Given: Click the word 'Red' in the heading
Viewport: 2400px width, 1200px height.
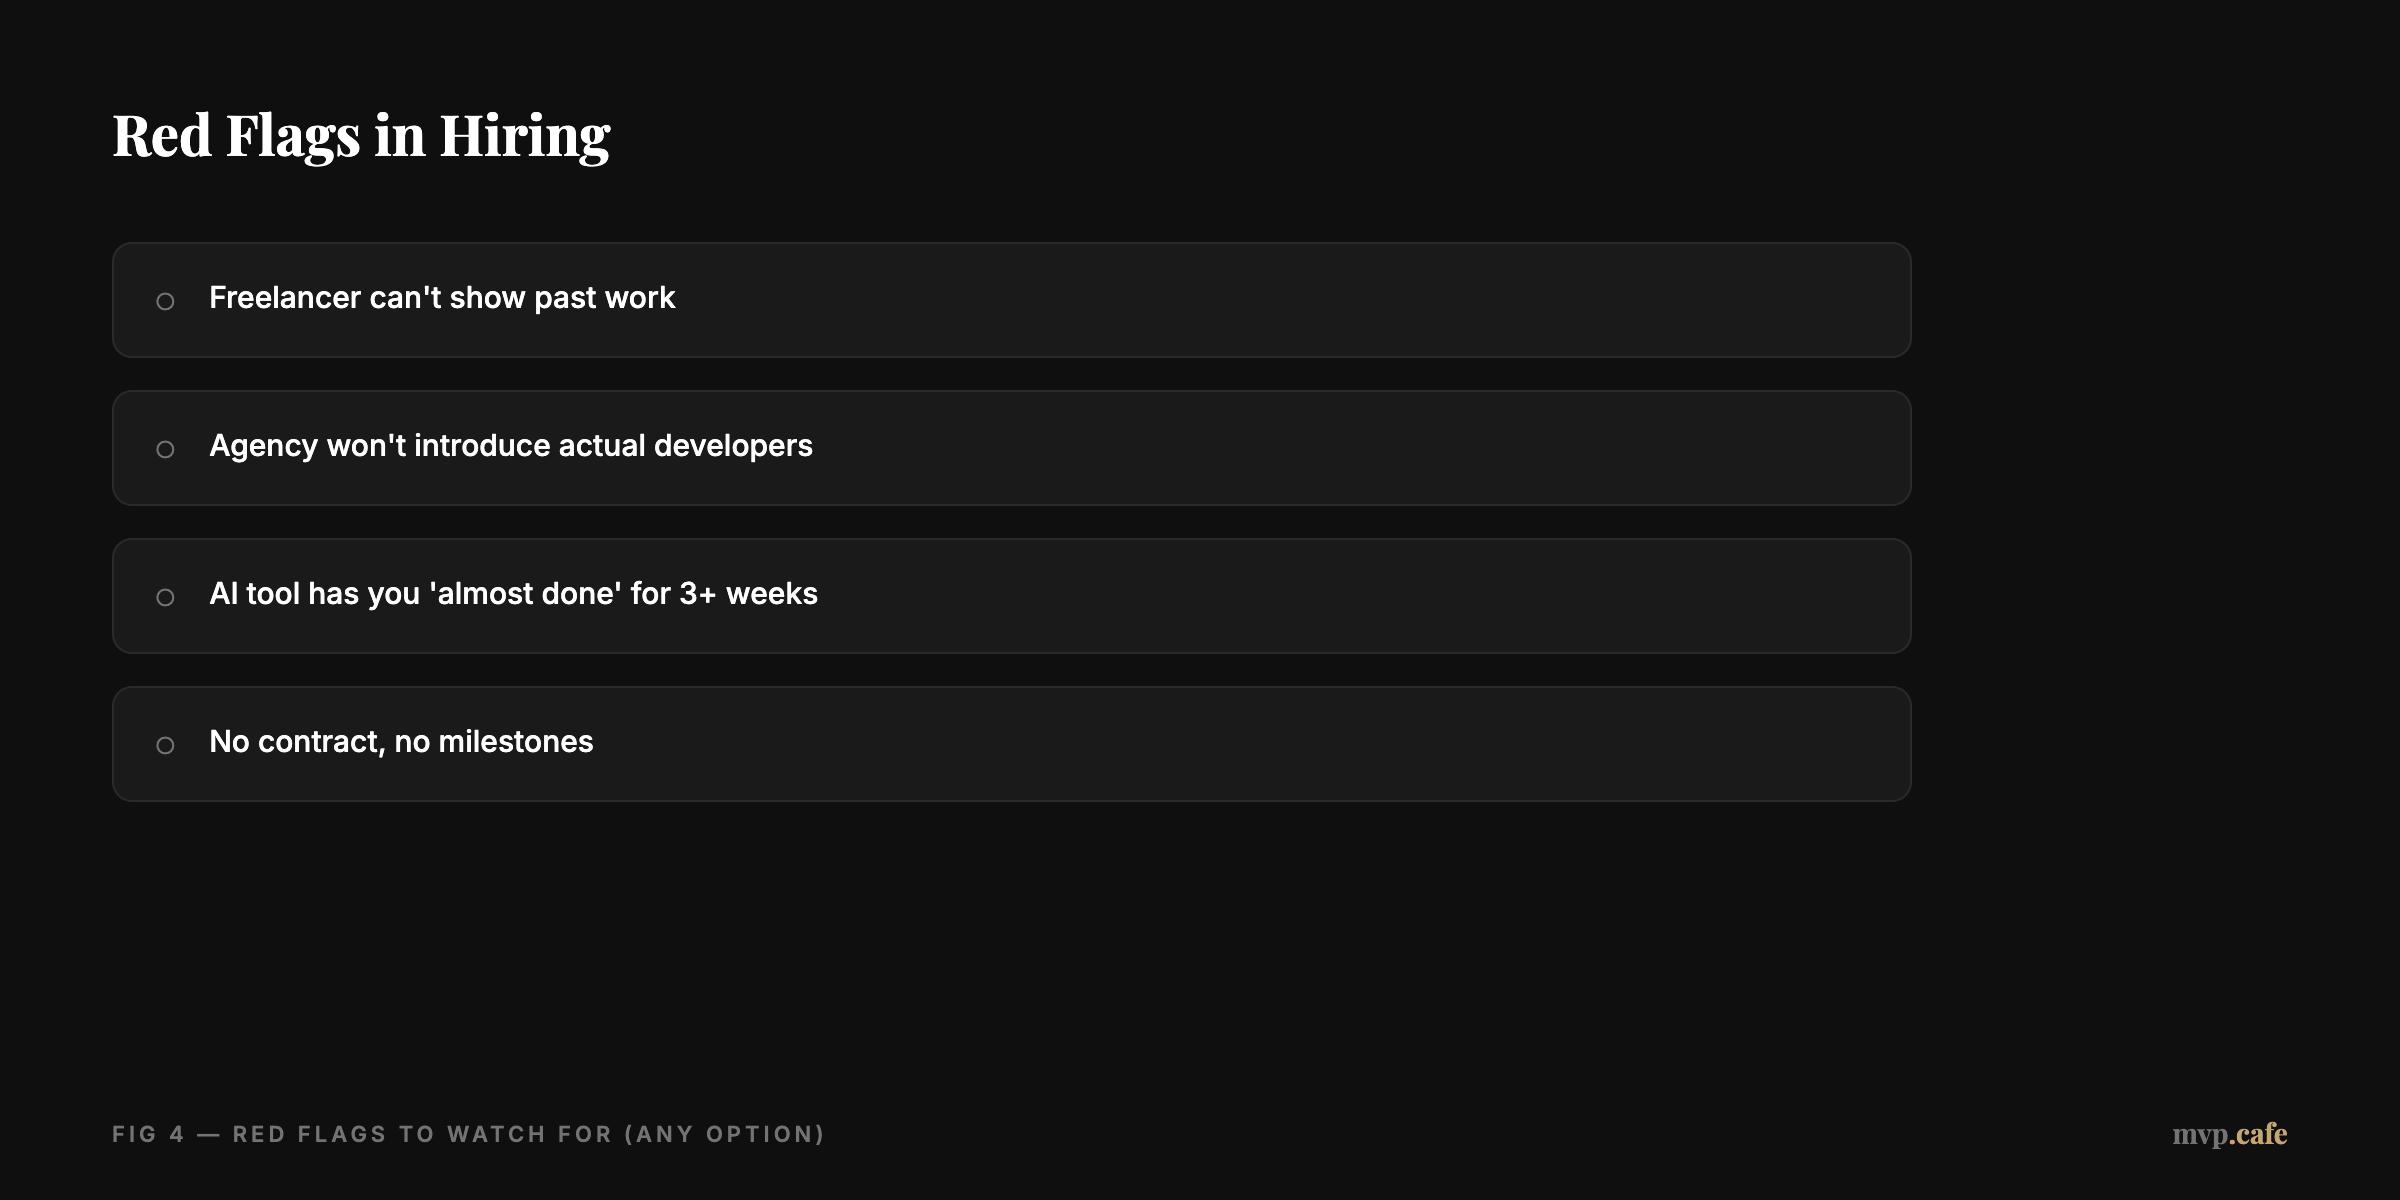Looking at the screenshot, I should tap(162, 136).
